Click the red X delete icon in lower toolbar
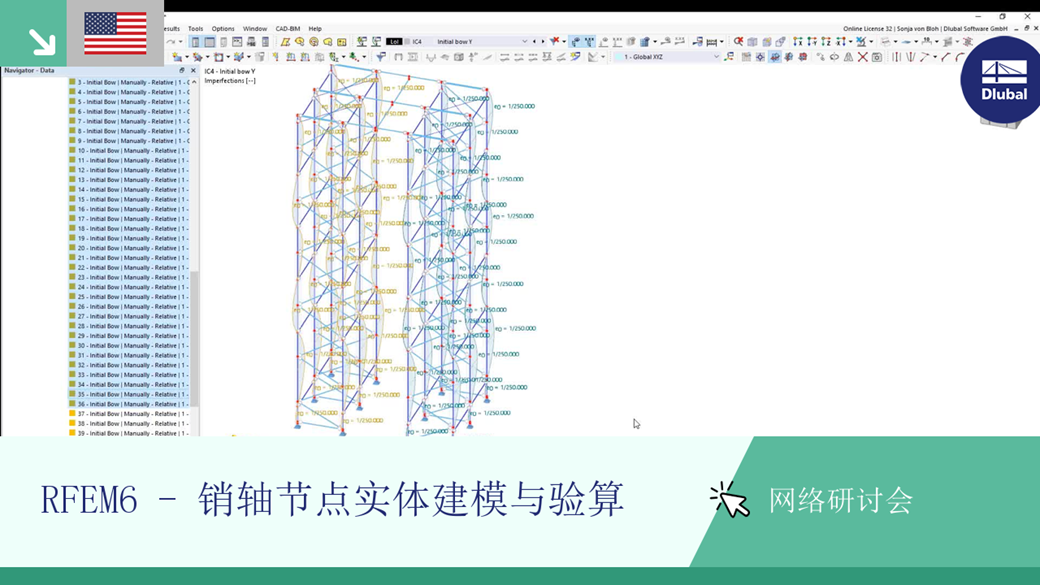1040x585 pixels. click(863, 57)
